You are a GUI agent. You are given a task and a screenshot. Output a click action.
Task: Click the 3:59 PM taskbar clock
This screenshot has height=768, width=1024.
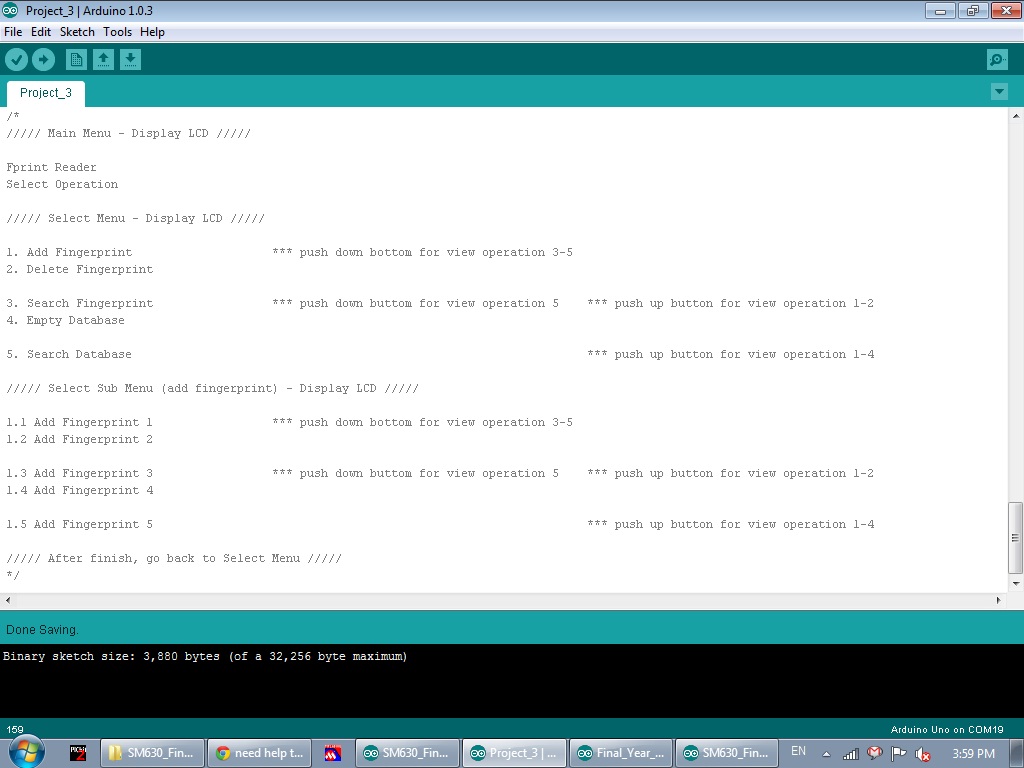tap(973, 753)
